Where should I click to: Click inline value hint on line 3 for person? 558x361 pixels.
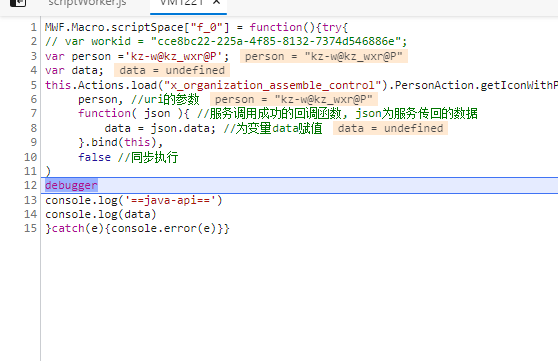(x=324, y=56)
